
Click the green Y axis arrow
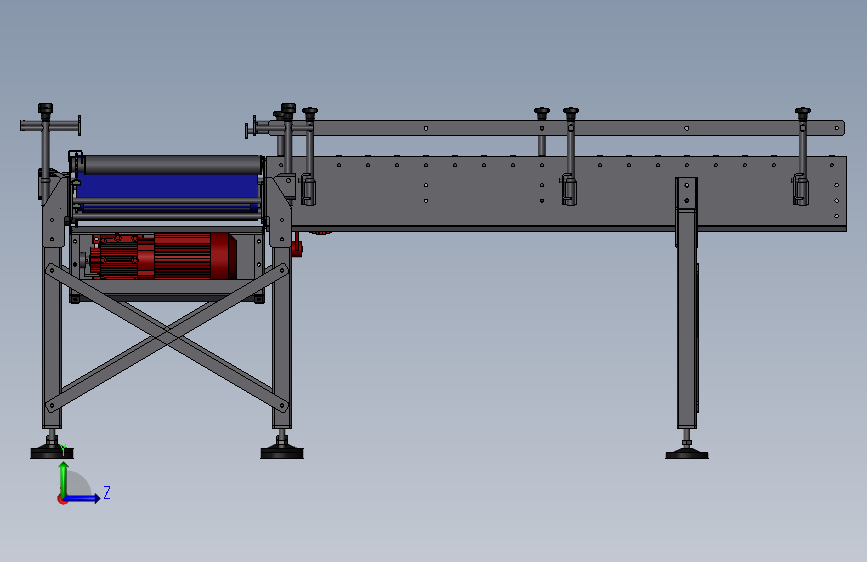64,480
